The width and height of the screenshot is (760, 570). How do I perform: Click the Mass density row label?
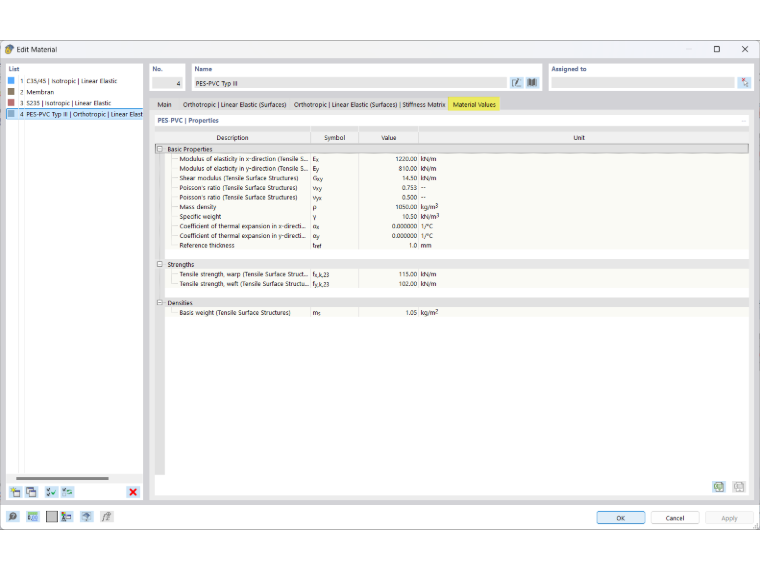point(198,207)
